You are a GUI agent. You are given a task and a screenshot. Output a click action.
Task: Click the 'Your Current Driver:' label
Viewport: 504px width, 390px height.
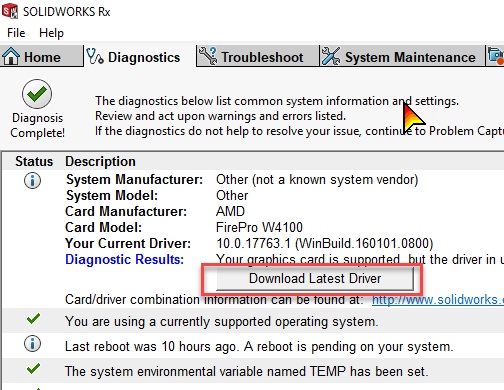pyautogui.click(x=128, y=243)
